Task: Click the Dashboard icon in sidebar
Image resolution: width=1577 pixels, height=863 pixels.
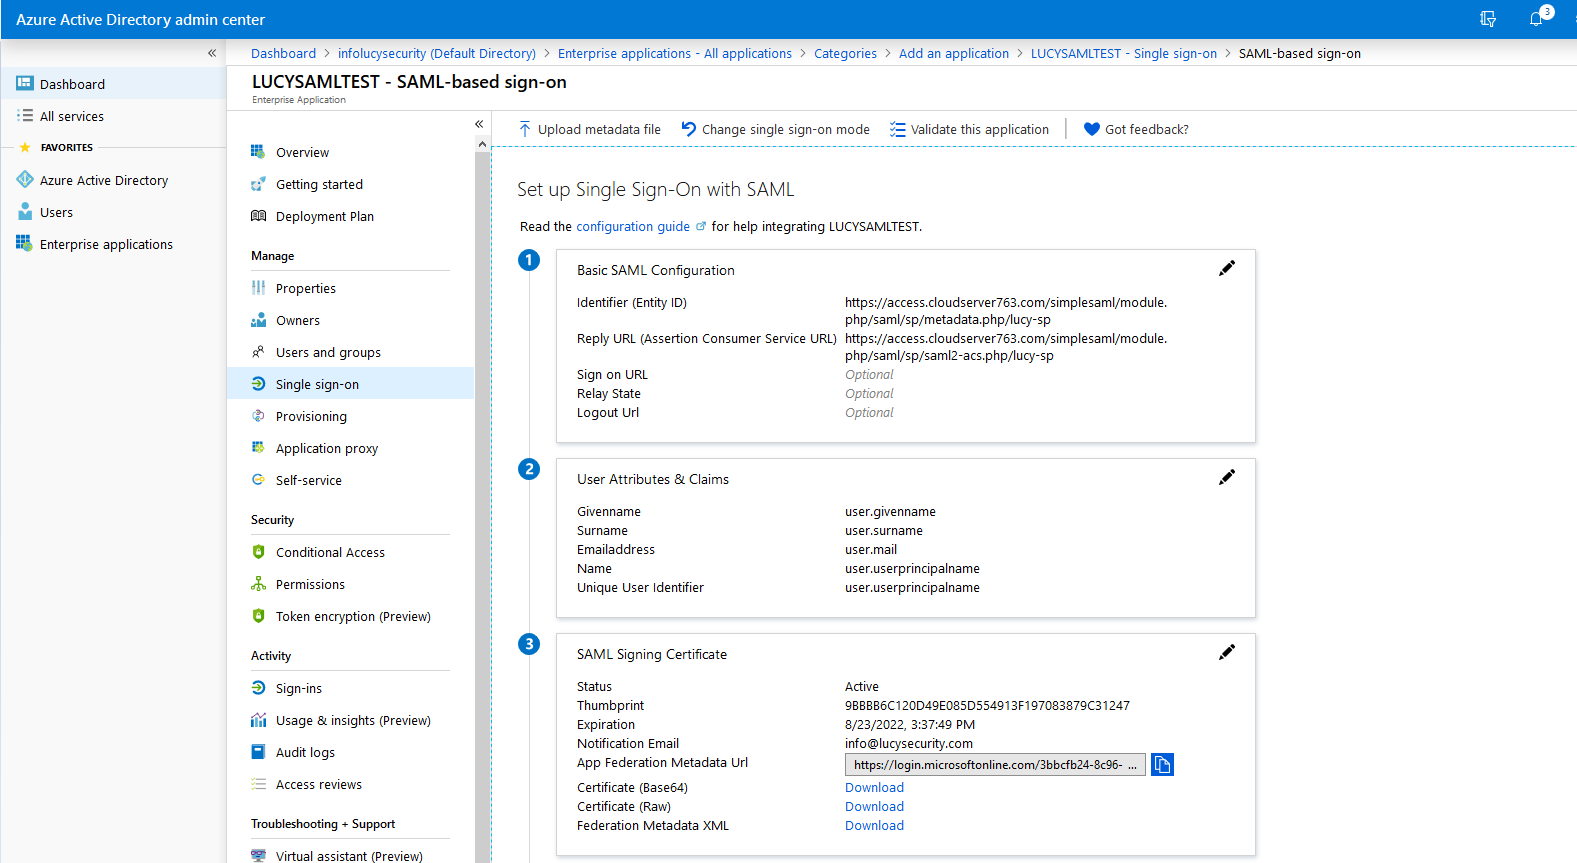Action: click(x=24, y=84)
